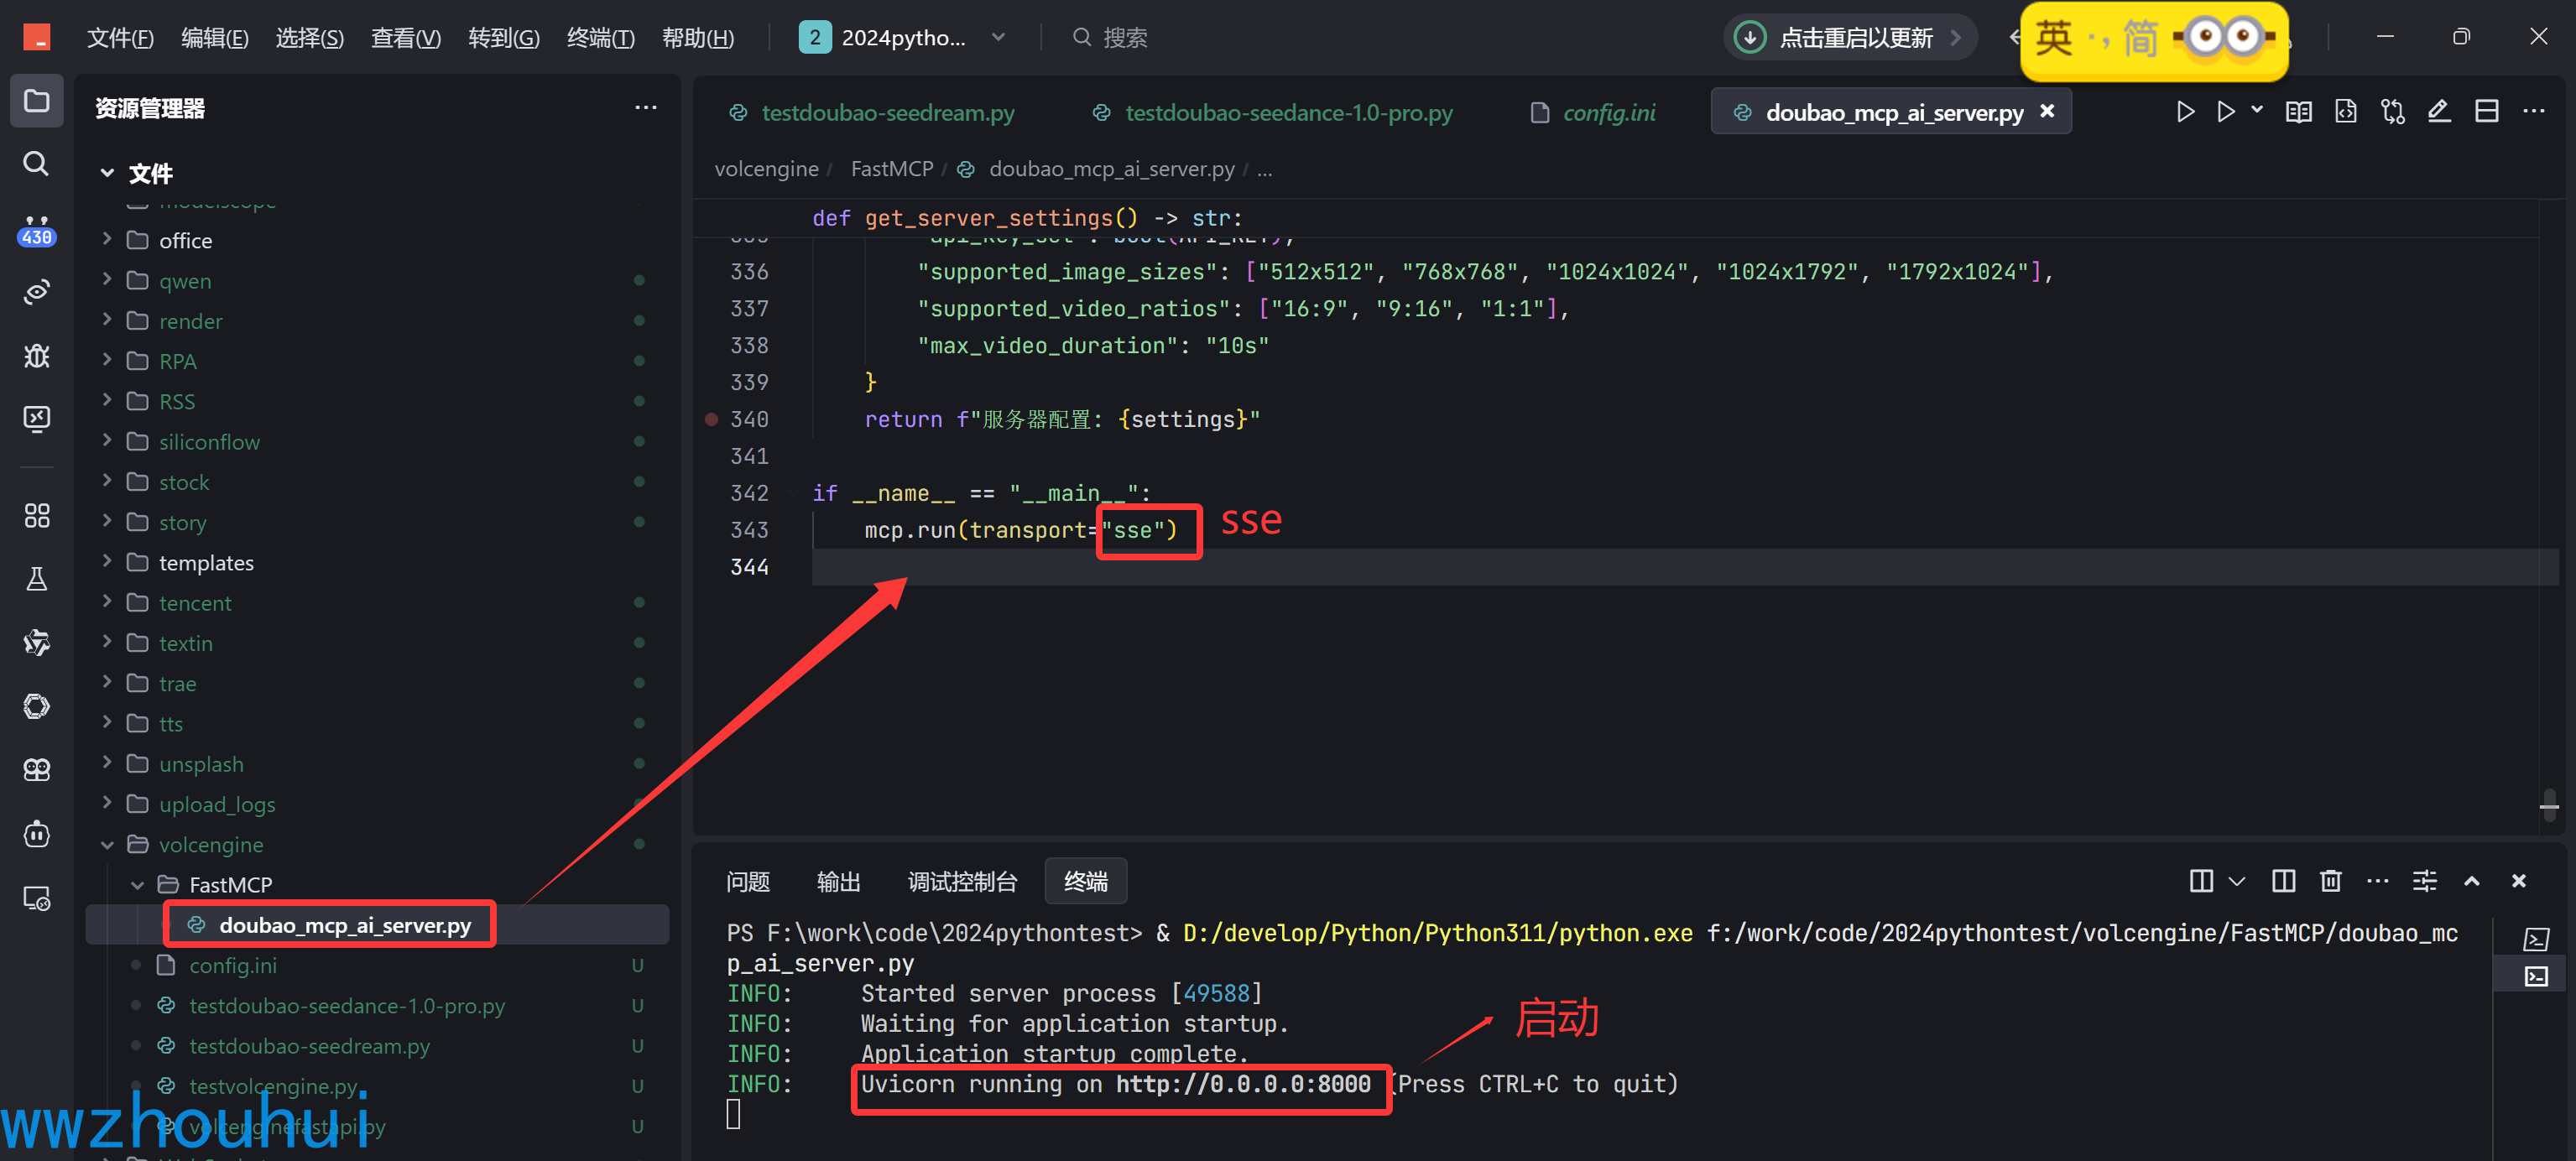Viewport: 2576px width, 1161px height.
Task: Open the terminal launch profile dropdown
Action: click(x=2237, y=881)
